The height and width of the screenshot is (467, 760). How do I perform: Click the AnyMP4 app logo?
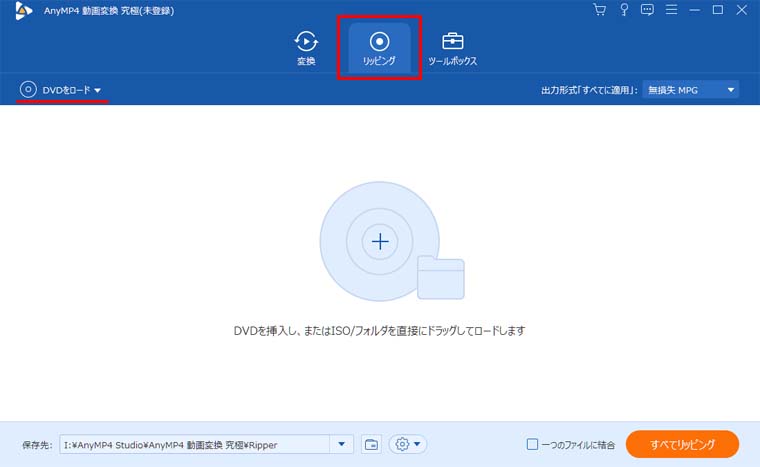(23, 10)
